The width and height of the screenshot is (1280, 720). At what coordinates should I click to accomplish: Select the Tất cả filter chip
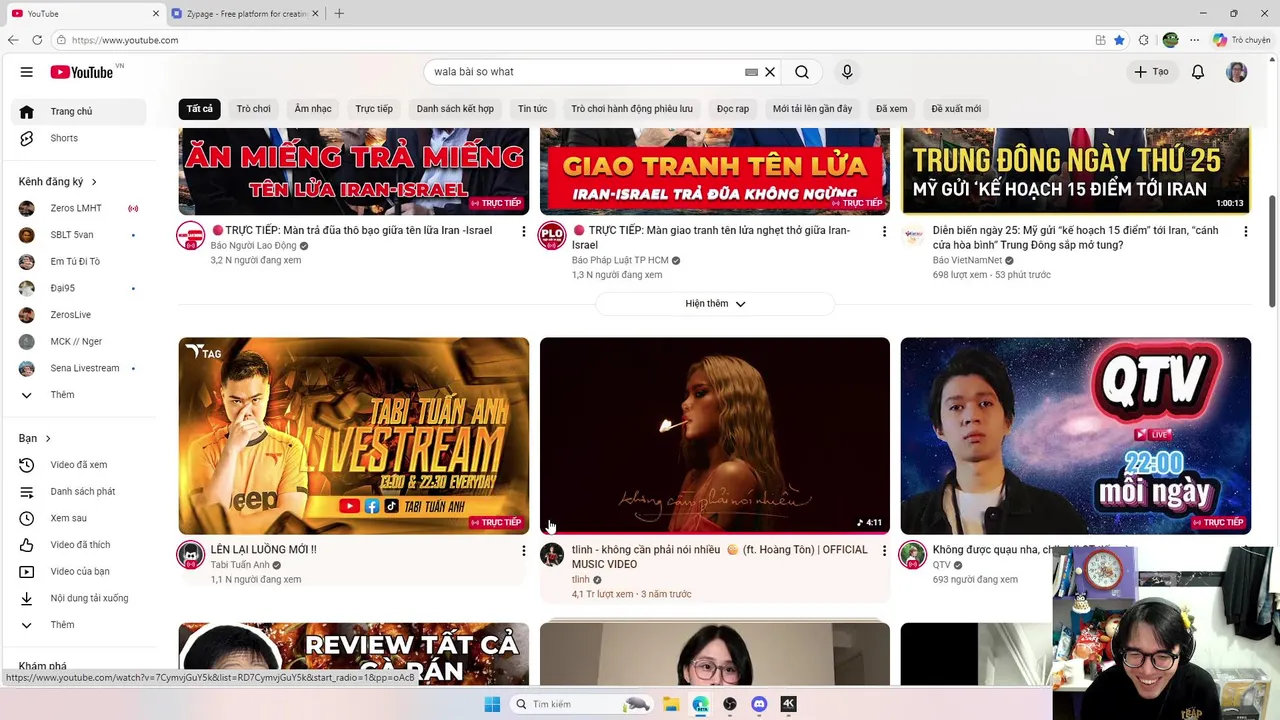(199, 109)
